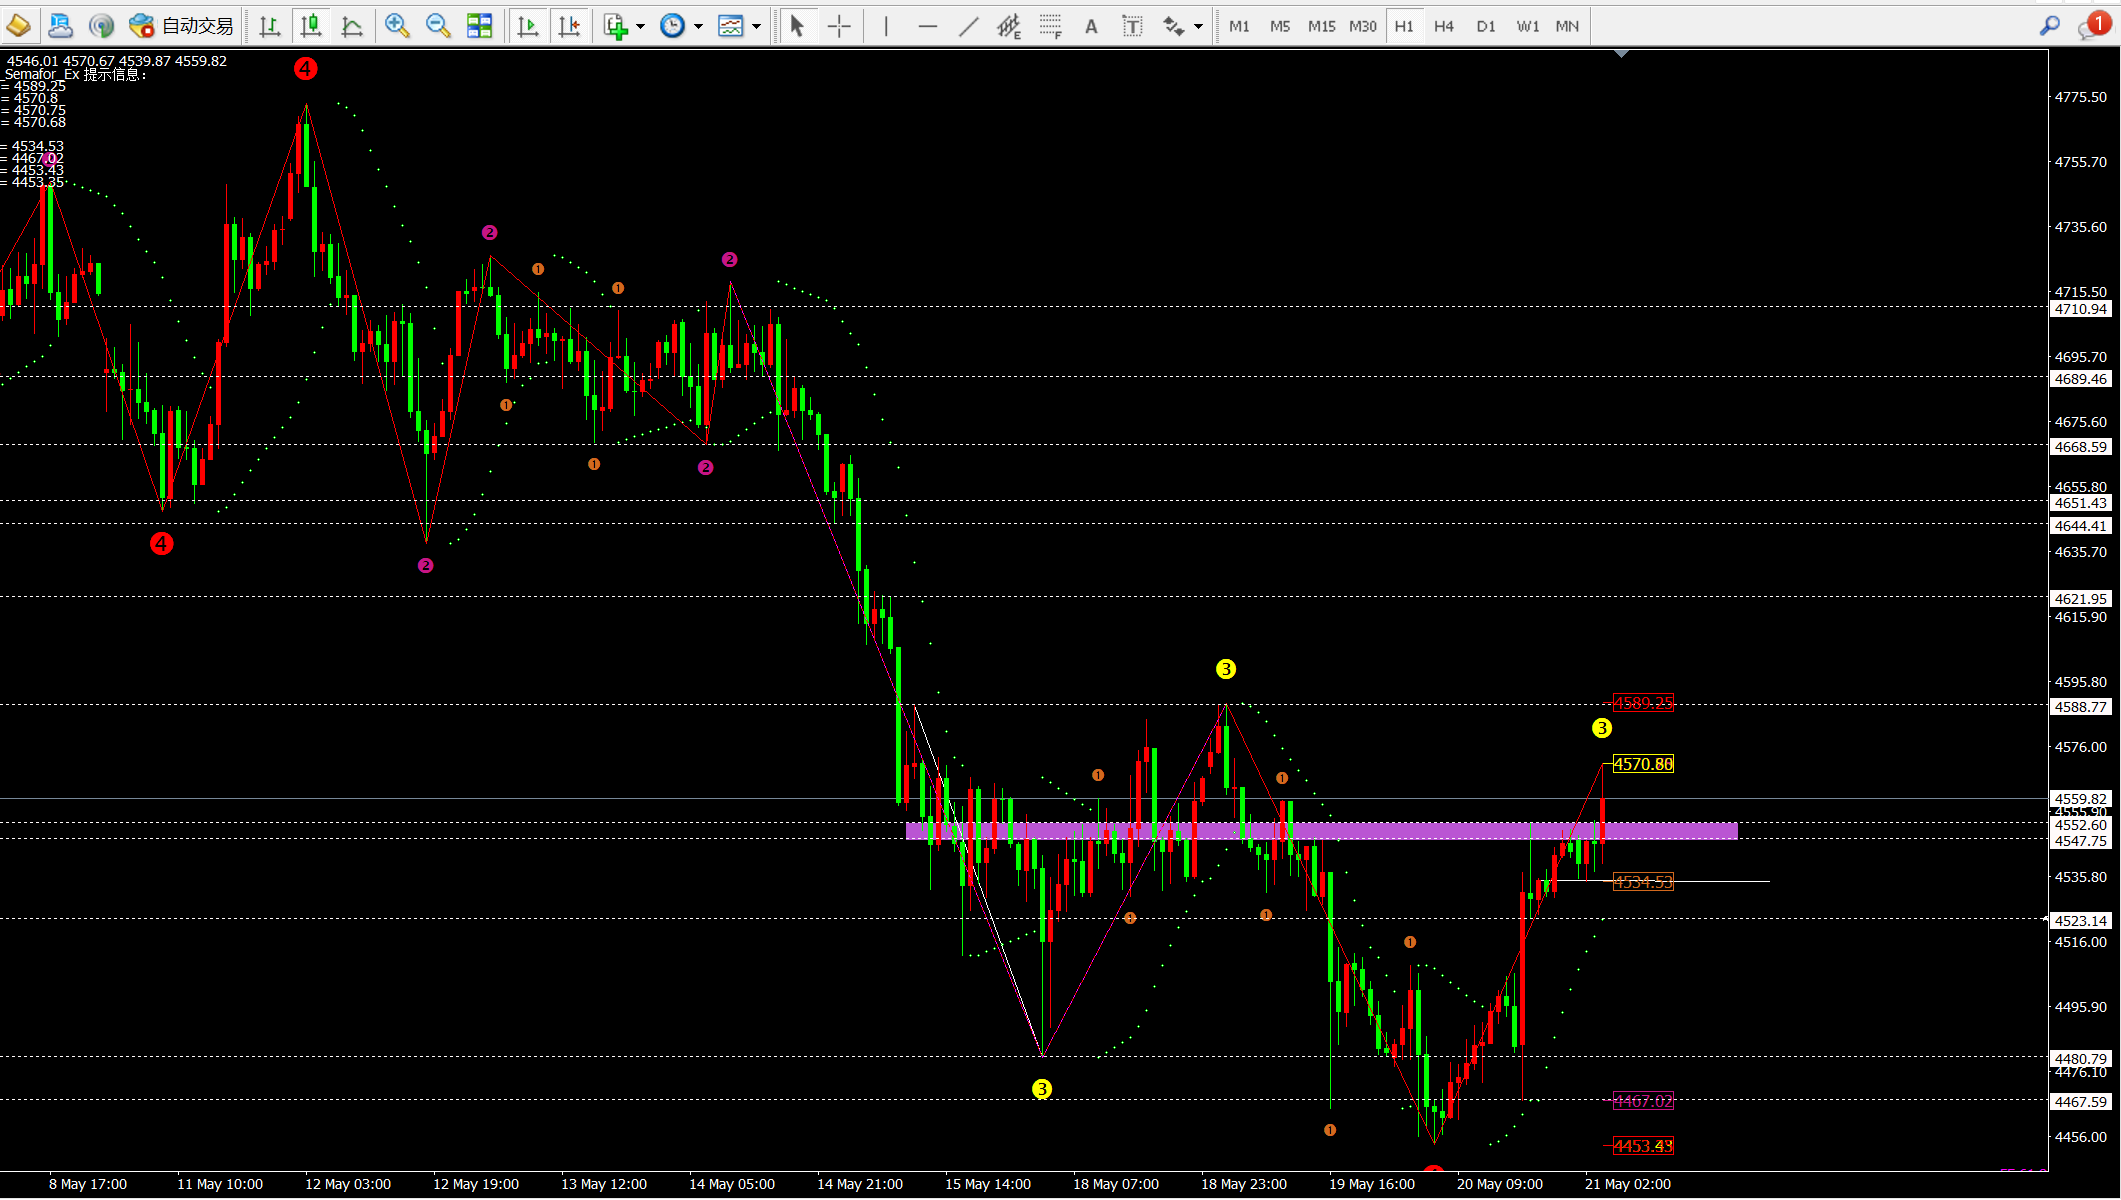Switch to the M5 timeframe
2121x1200 pixels.
point(1280,26)
